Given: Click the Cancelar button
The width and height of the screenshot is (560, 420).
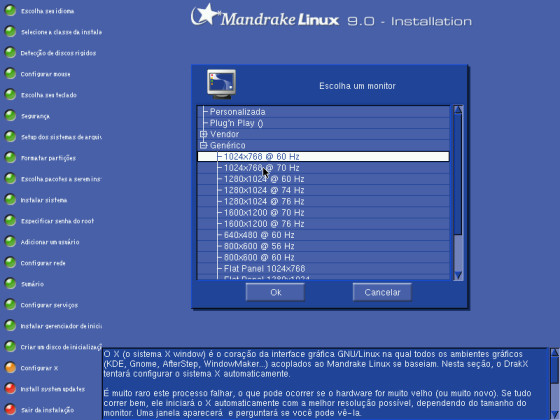Looking at the screenshot, I should 382,292.
